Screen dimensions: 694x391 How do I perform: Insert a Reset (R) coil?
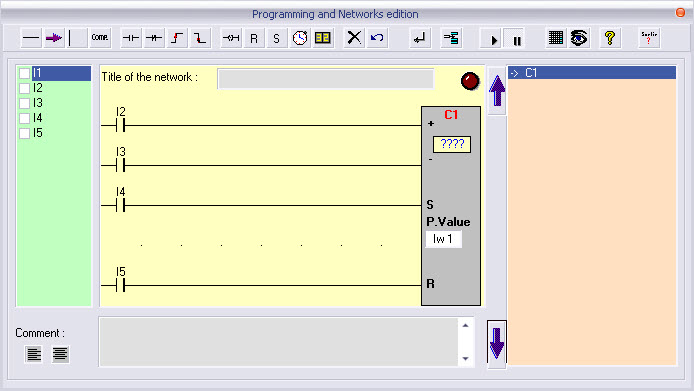[254, 38]
